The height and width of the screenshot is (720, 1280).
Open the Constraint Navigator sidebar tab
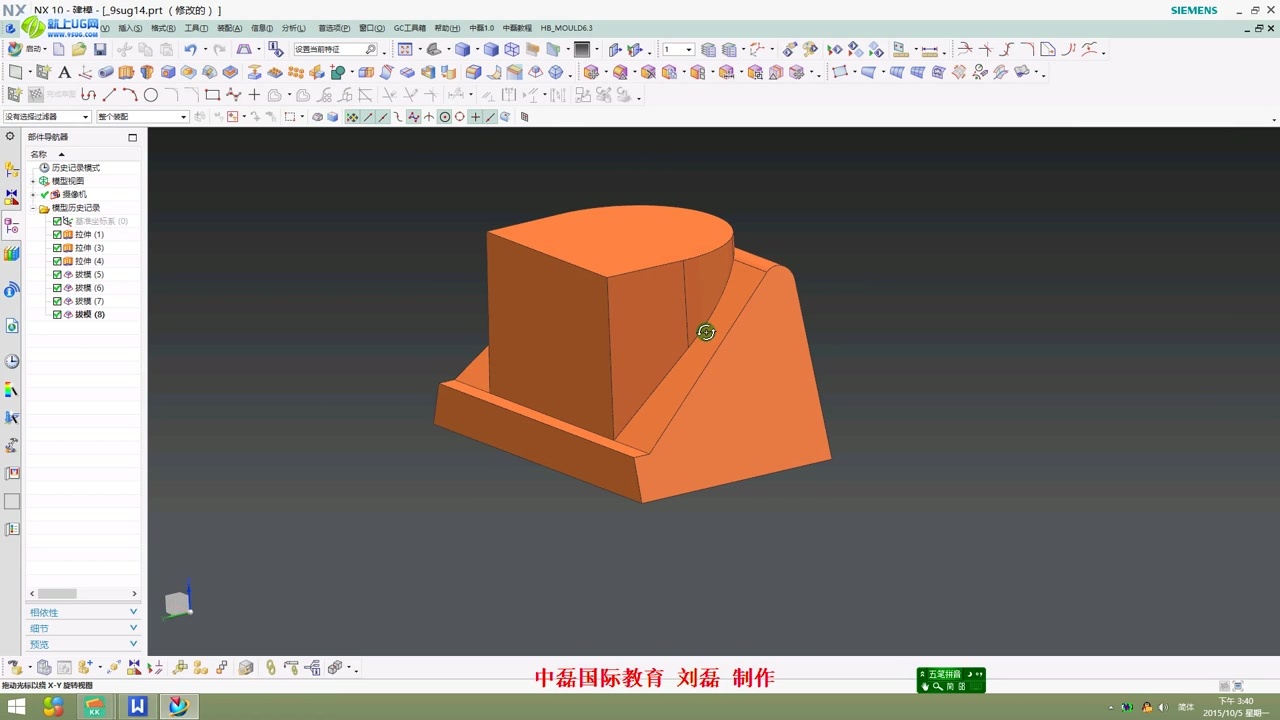pos(12,197)
